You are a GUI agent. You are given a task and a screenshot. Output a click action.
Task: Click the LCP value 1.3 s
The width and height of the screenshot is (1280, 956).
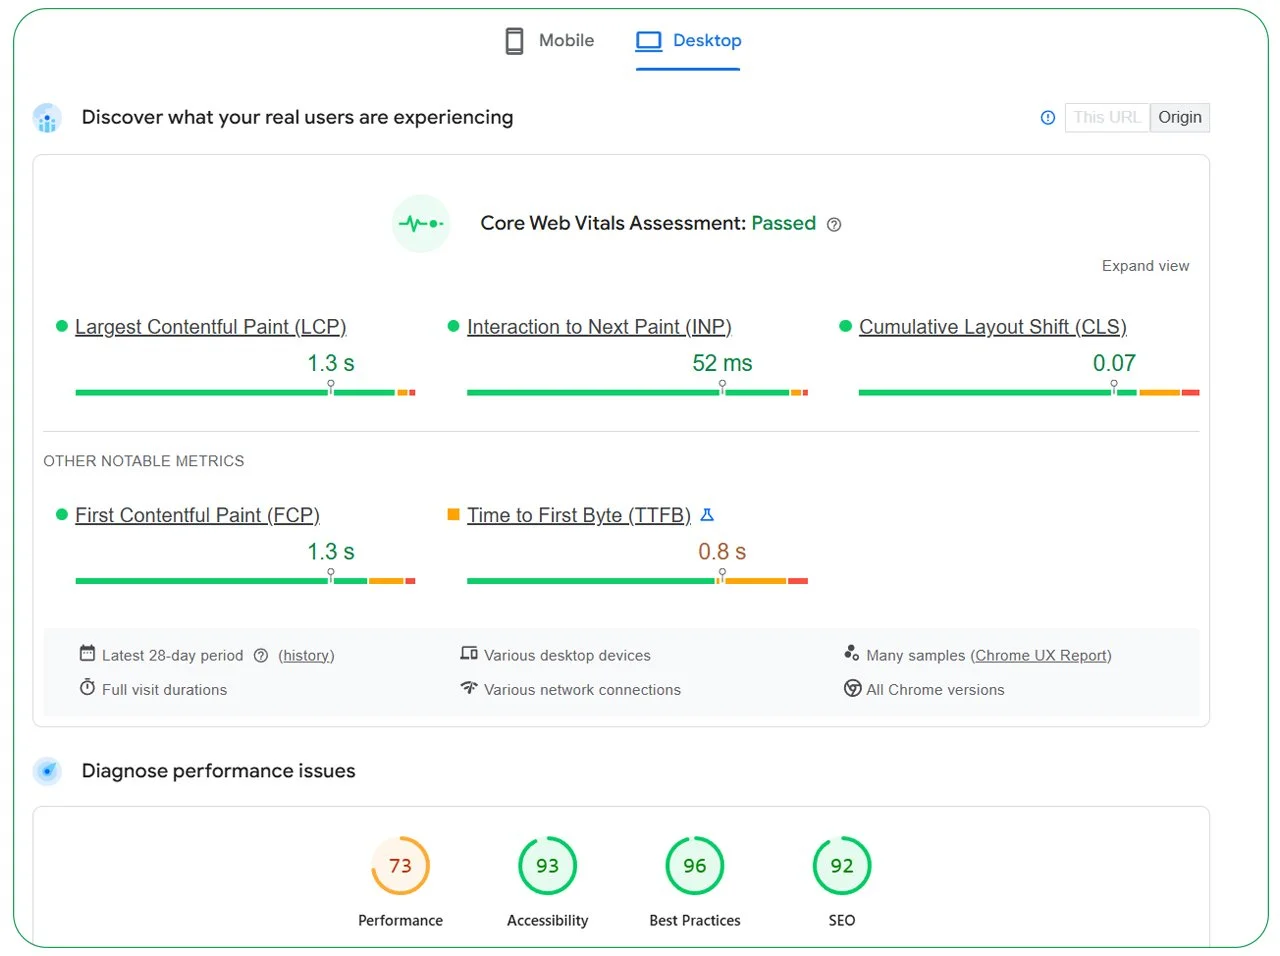331,363
